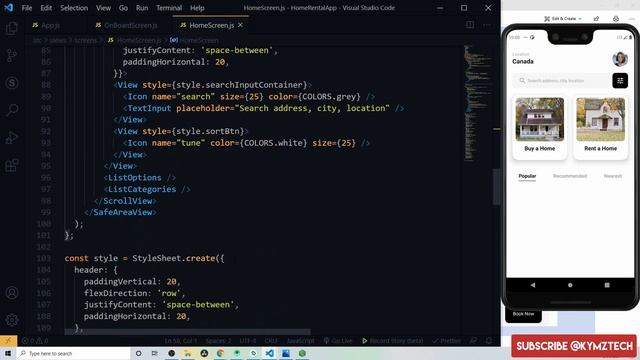The image size is (640, 360).
Task: Select the Popular tab in phone app
Action: pos(527,176)
